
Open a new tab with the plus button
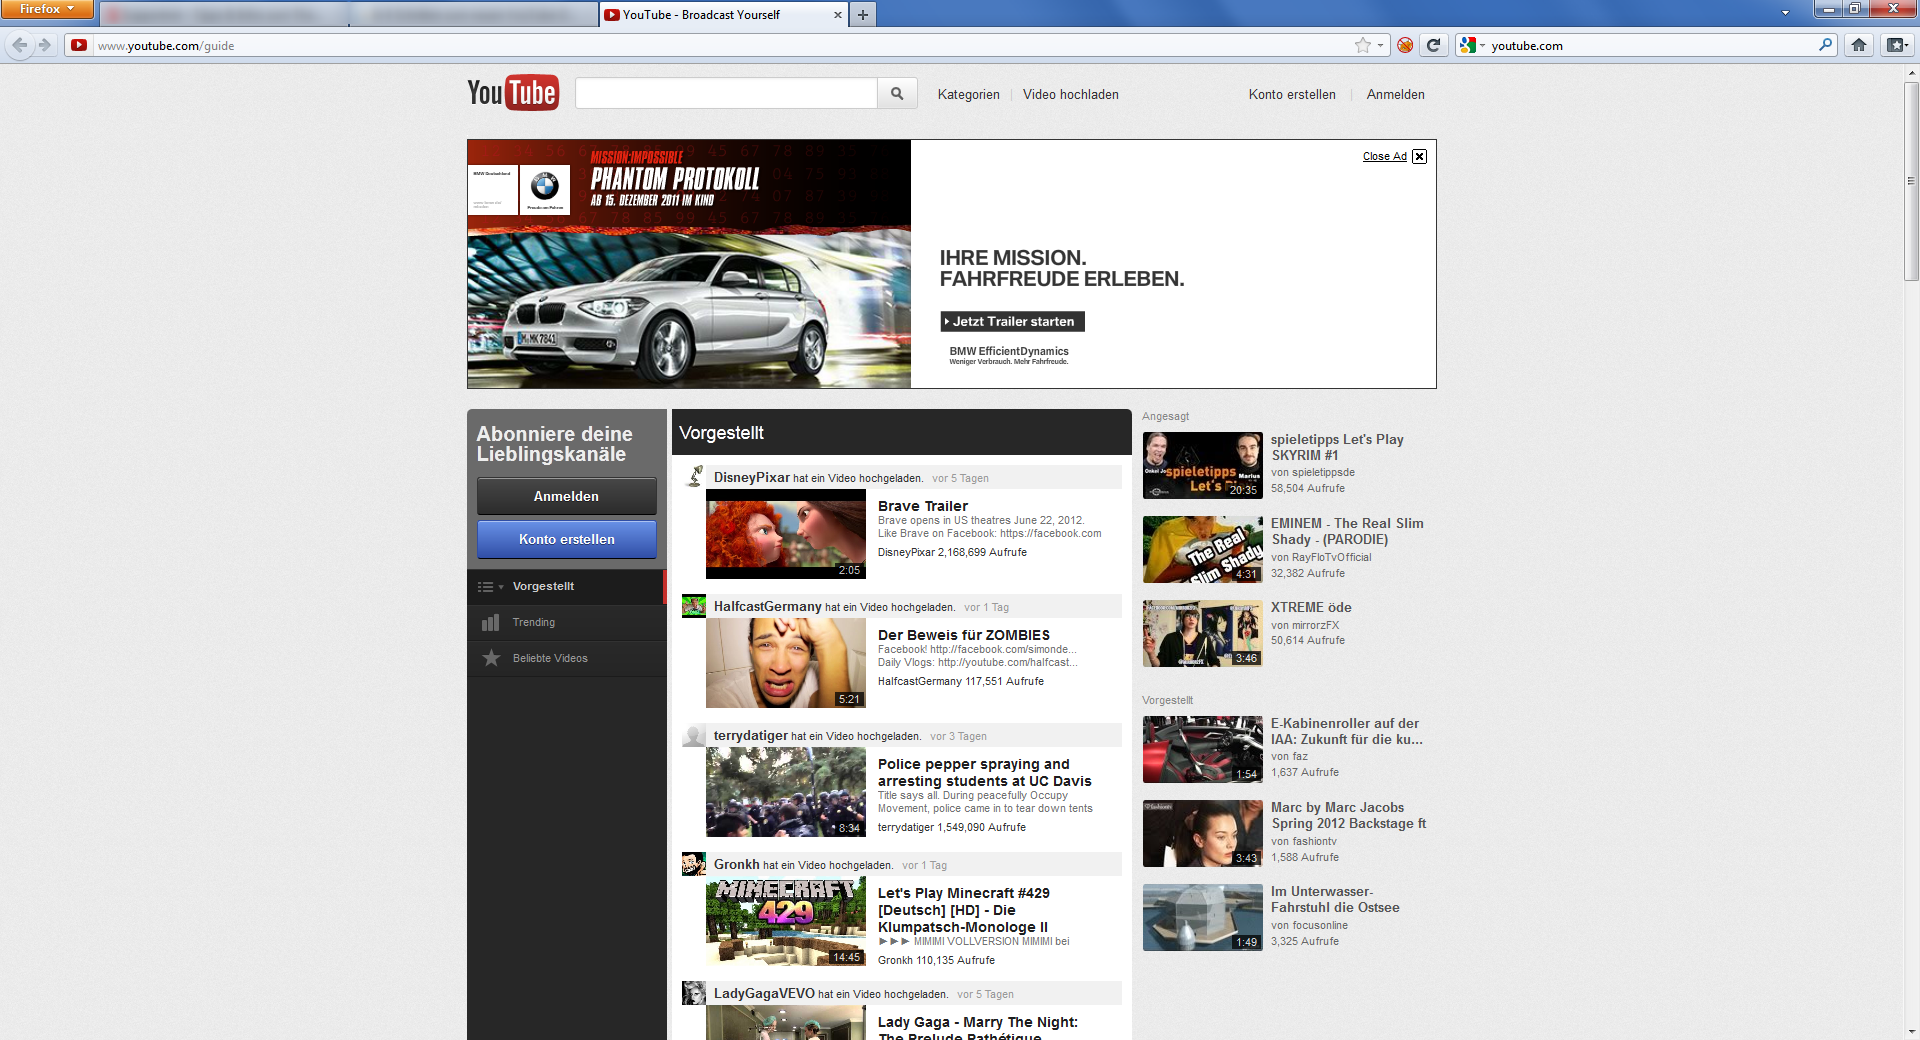pos(863,15)
